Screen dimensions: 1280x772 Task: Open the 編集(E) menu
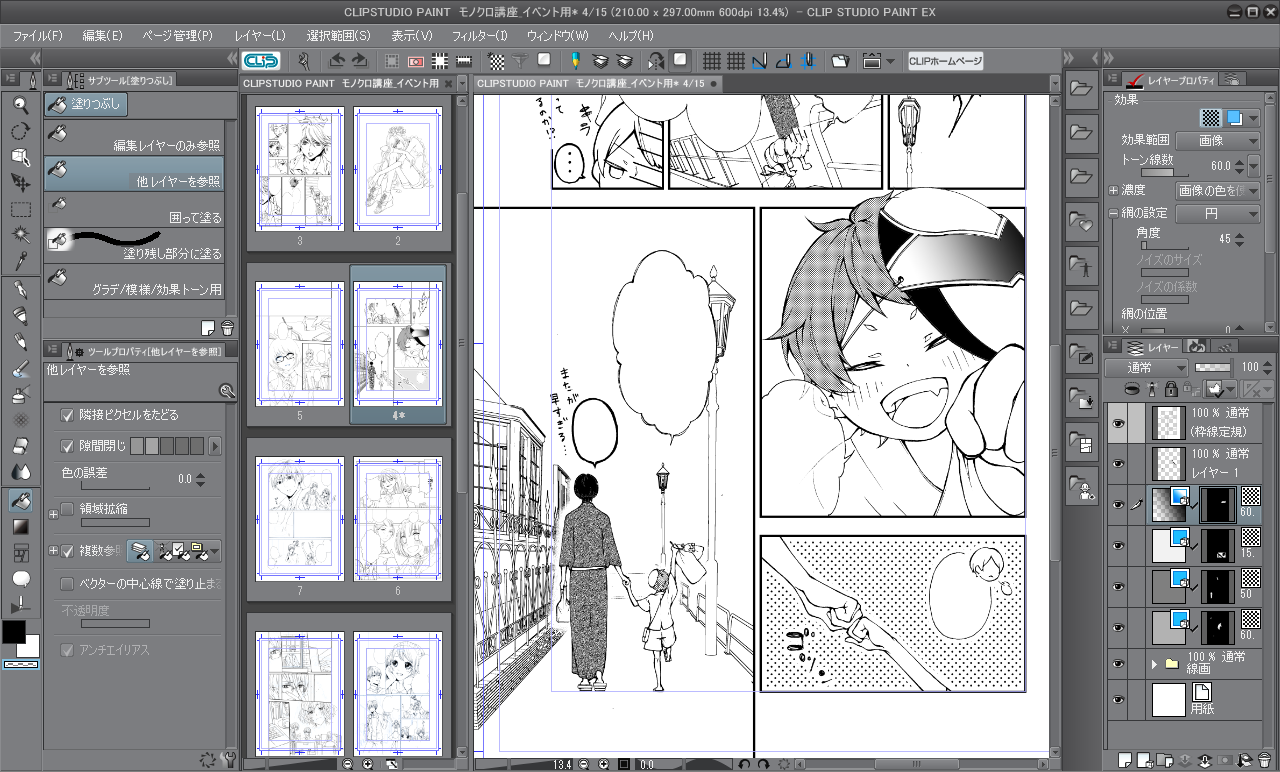[x=103, y=35]
